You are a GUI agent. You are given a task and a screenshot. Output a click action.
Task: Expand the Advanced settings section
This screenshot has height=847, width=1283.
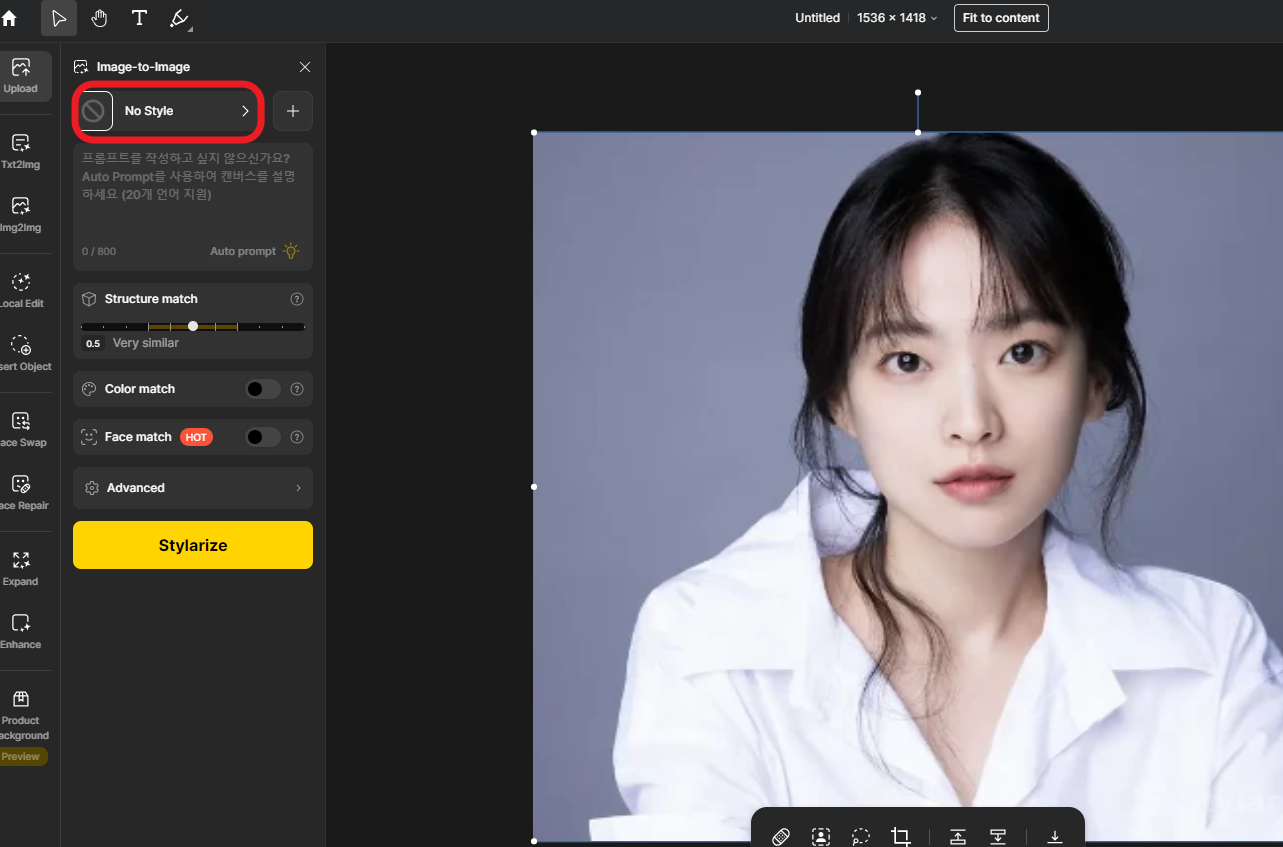point(192,488)
